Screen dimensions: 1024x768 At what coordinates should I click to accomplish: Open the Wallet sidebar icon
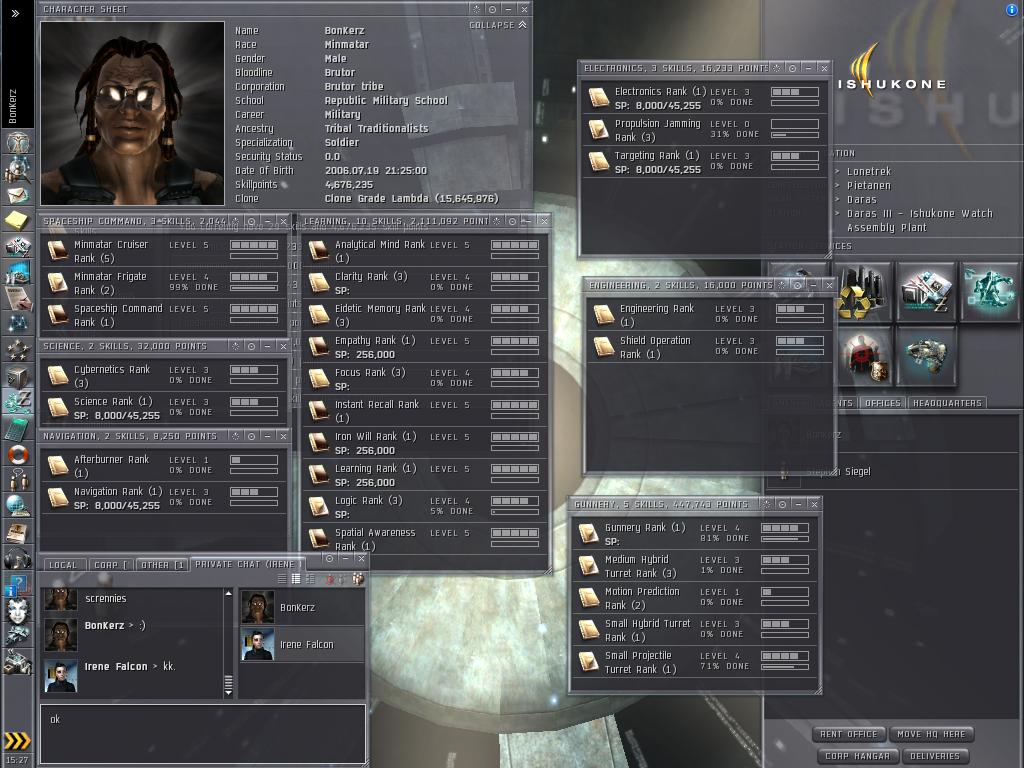pyautogui.click(x=18, y=402)
